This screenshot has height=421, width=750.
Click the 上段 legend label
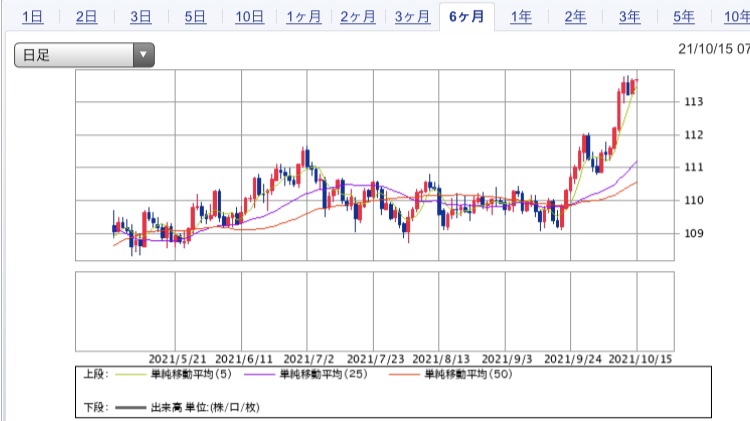96,375
